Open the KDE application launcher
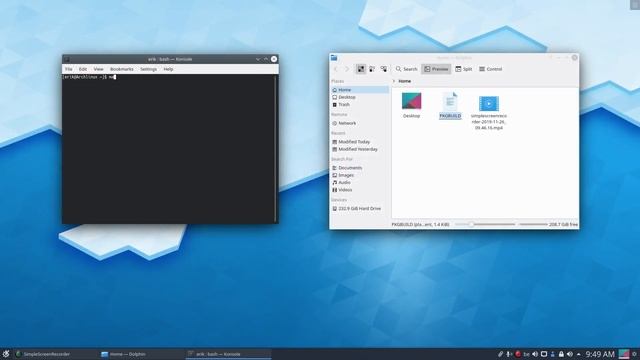640x360 pixels. point(6,354)
